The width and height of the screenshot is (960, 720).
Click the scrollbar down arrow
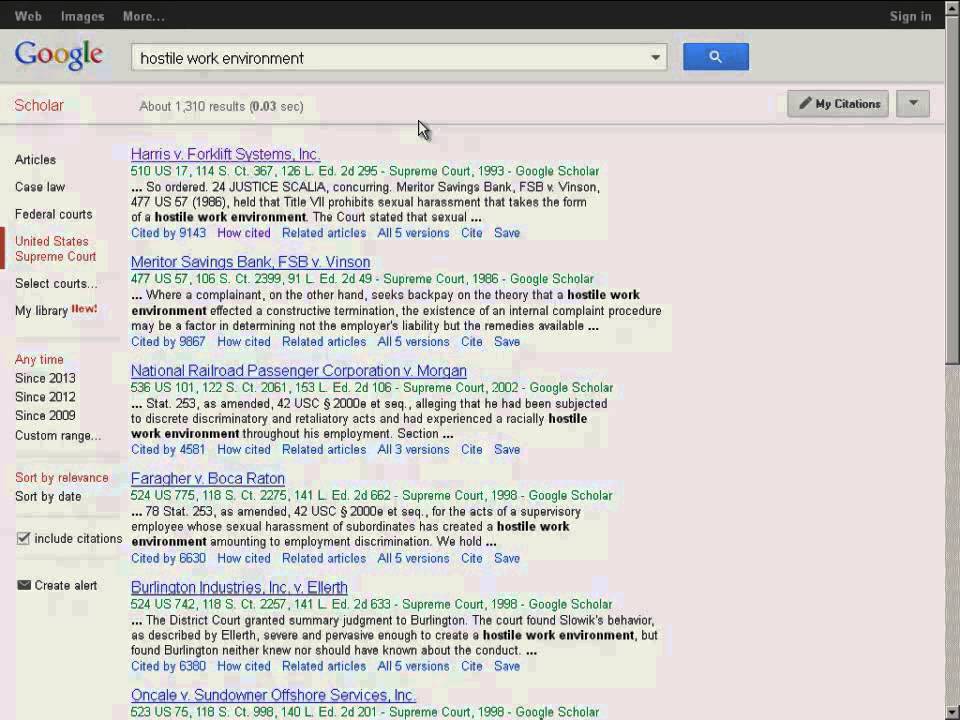pos(952,713)
